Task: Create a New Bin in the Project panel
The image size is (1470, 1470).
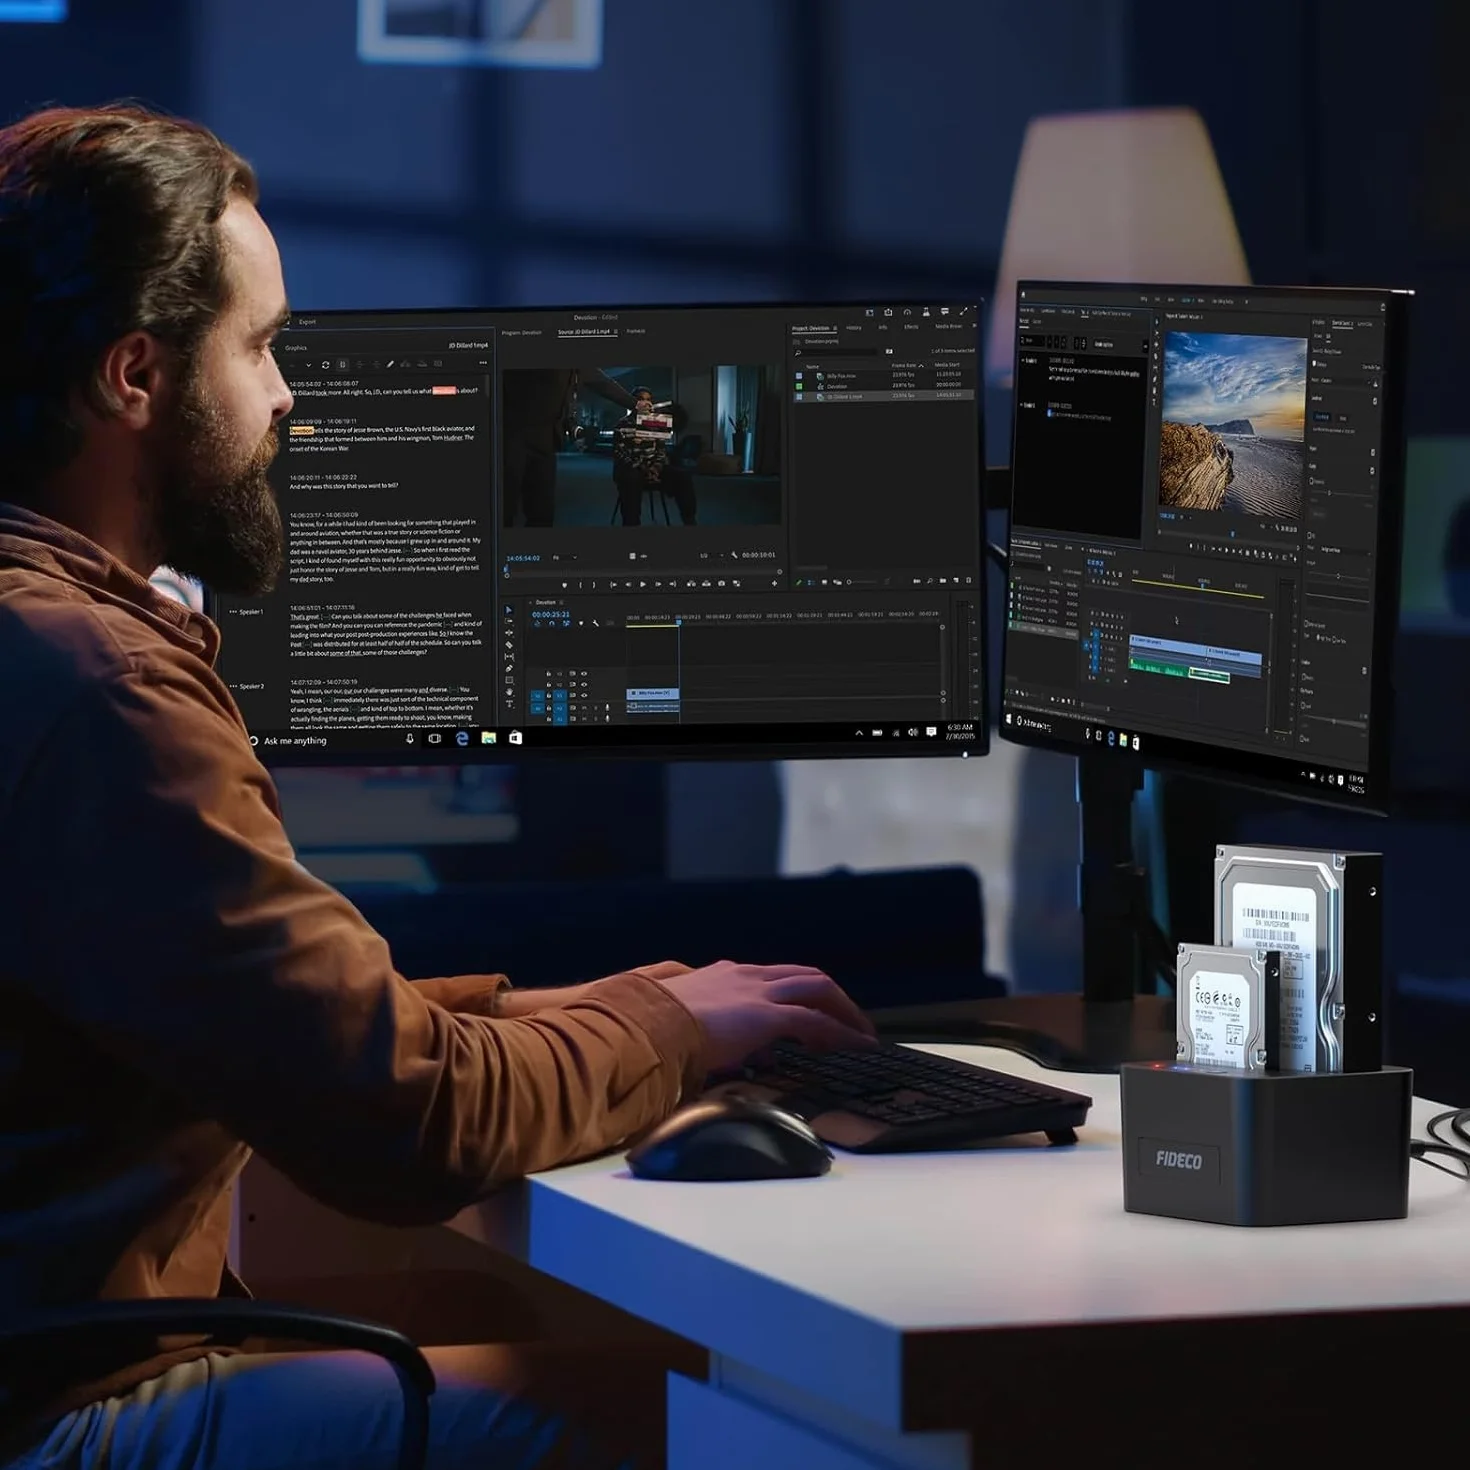Action: click(x=942, y=580)
